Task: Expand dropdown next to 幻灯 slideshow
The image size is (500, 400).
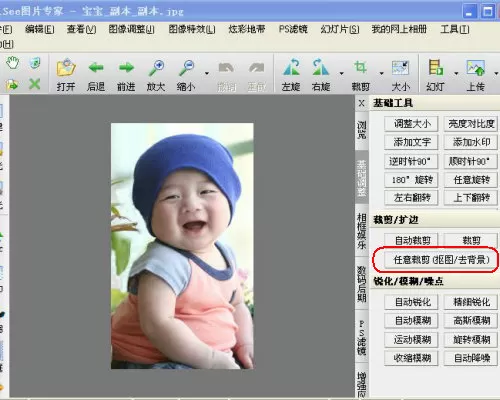Action: (x=456, y=73)
